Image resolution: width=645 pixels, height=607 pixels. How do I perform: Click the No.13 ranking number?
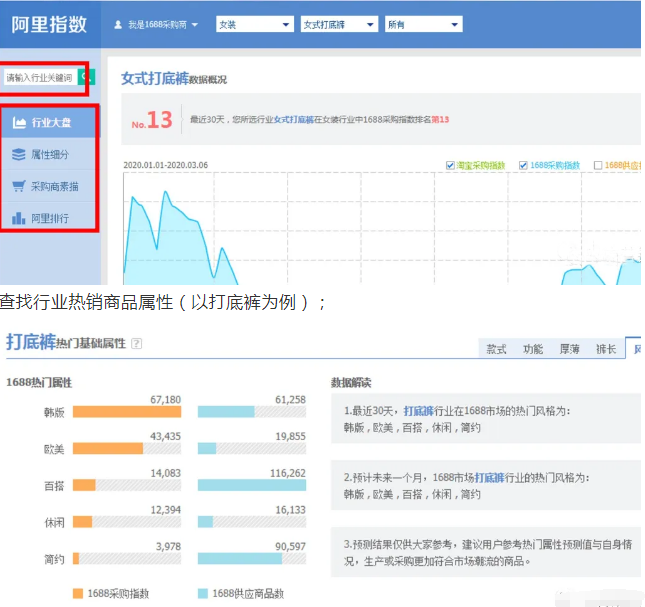(152, 120)
